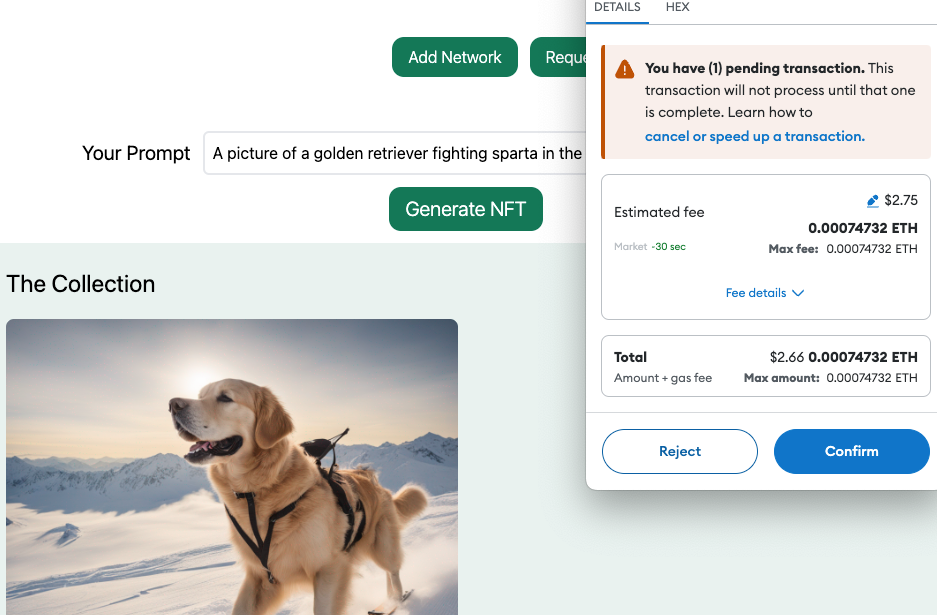Click the orange warning triangle icon
Image resolution: width=937 pixels, height=615 pixels.
625,69
